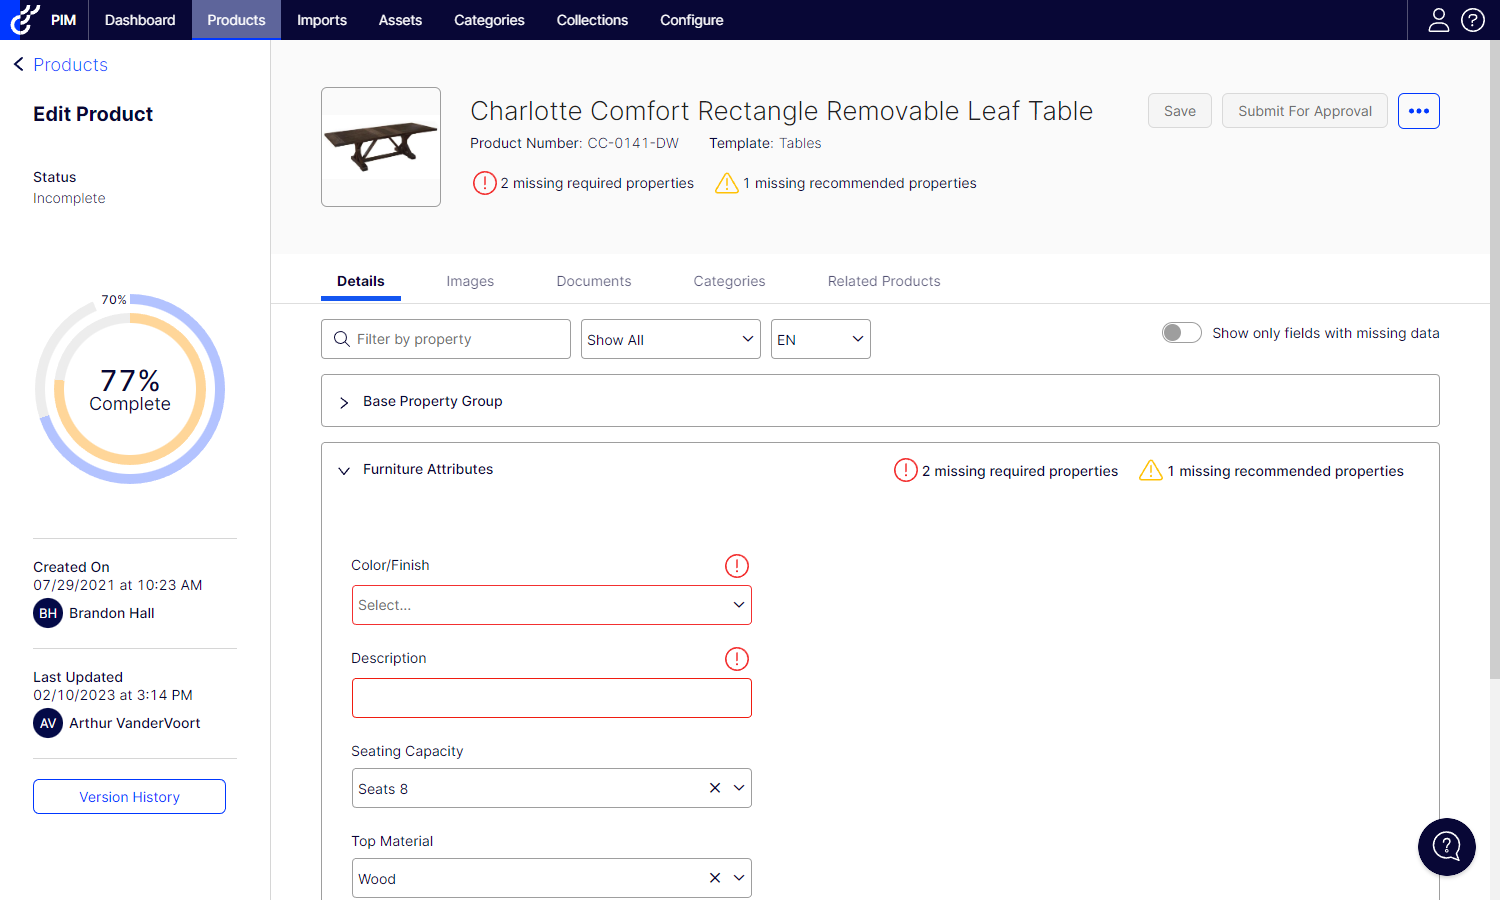Screen dimensions: 1500x900
Task: Collapse the Furniture Attributes section
Action: coord(344,470)
